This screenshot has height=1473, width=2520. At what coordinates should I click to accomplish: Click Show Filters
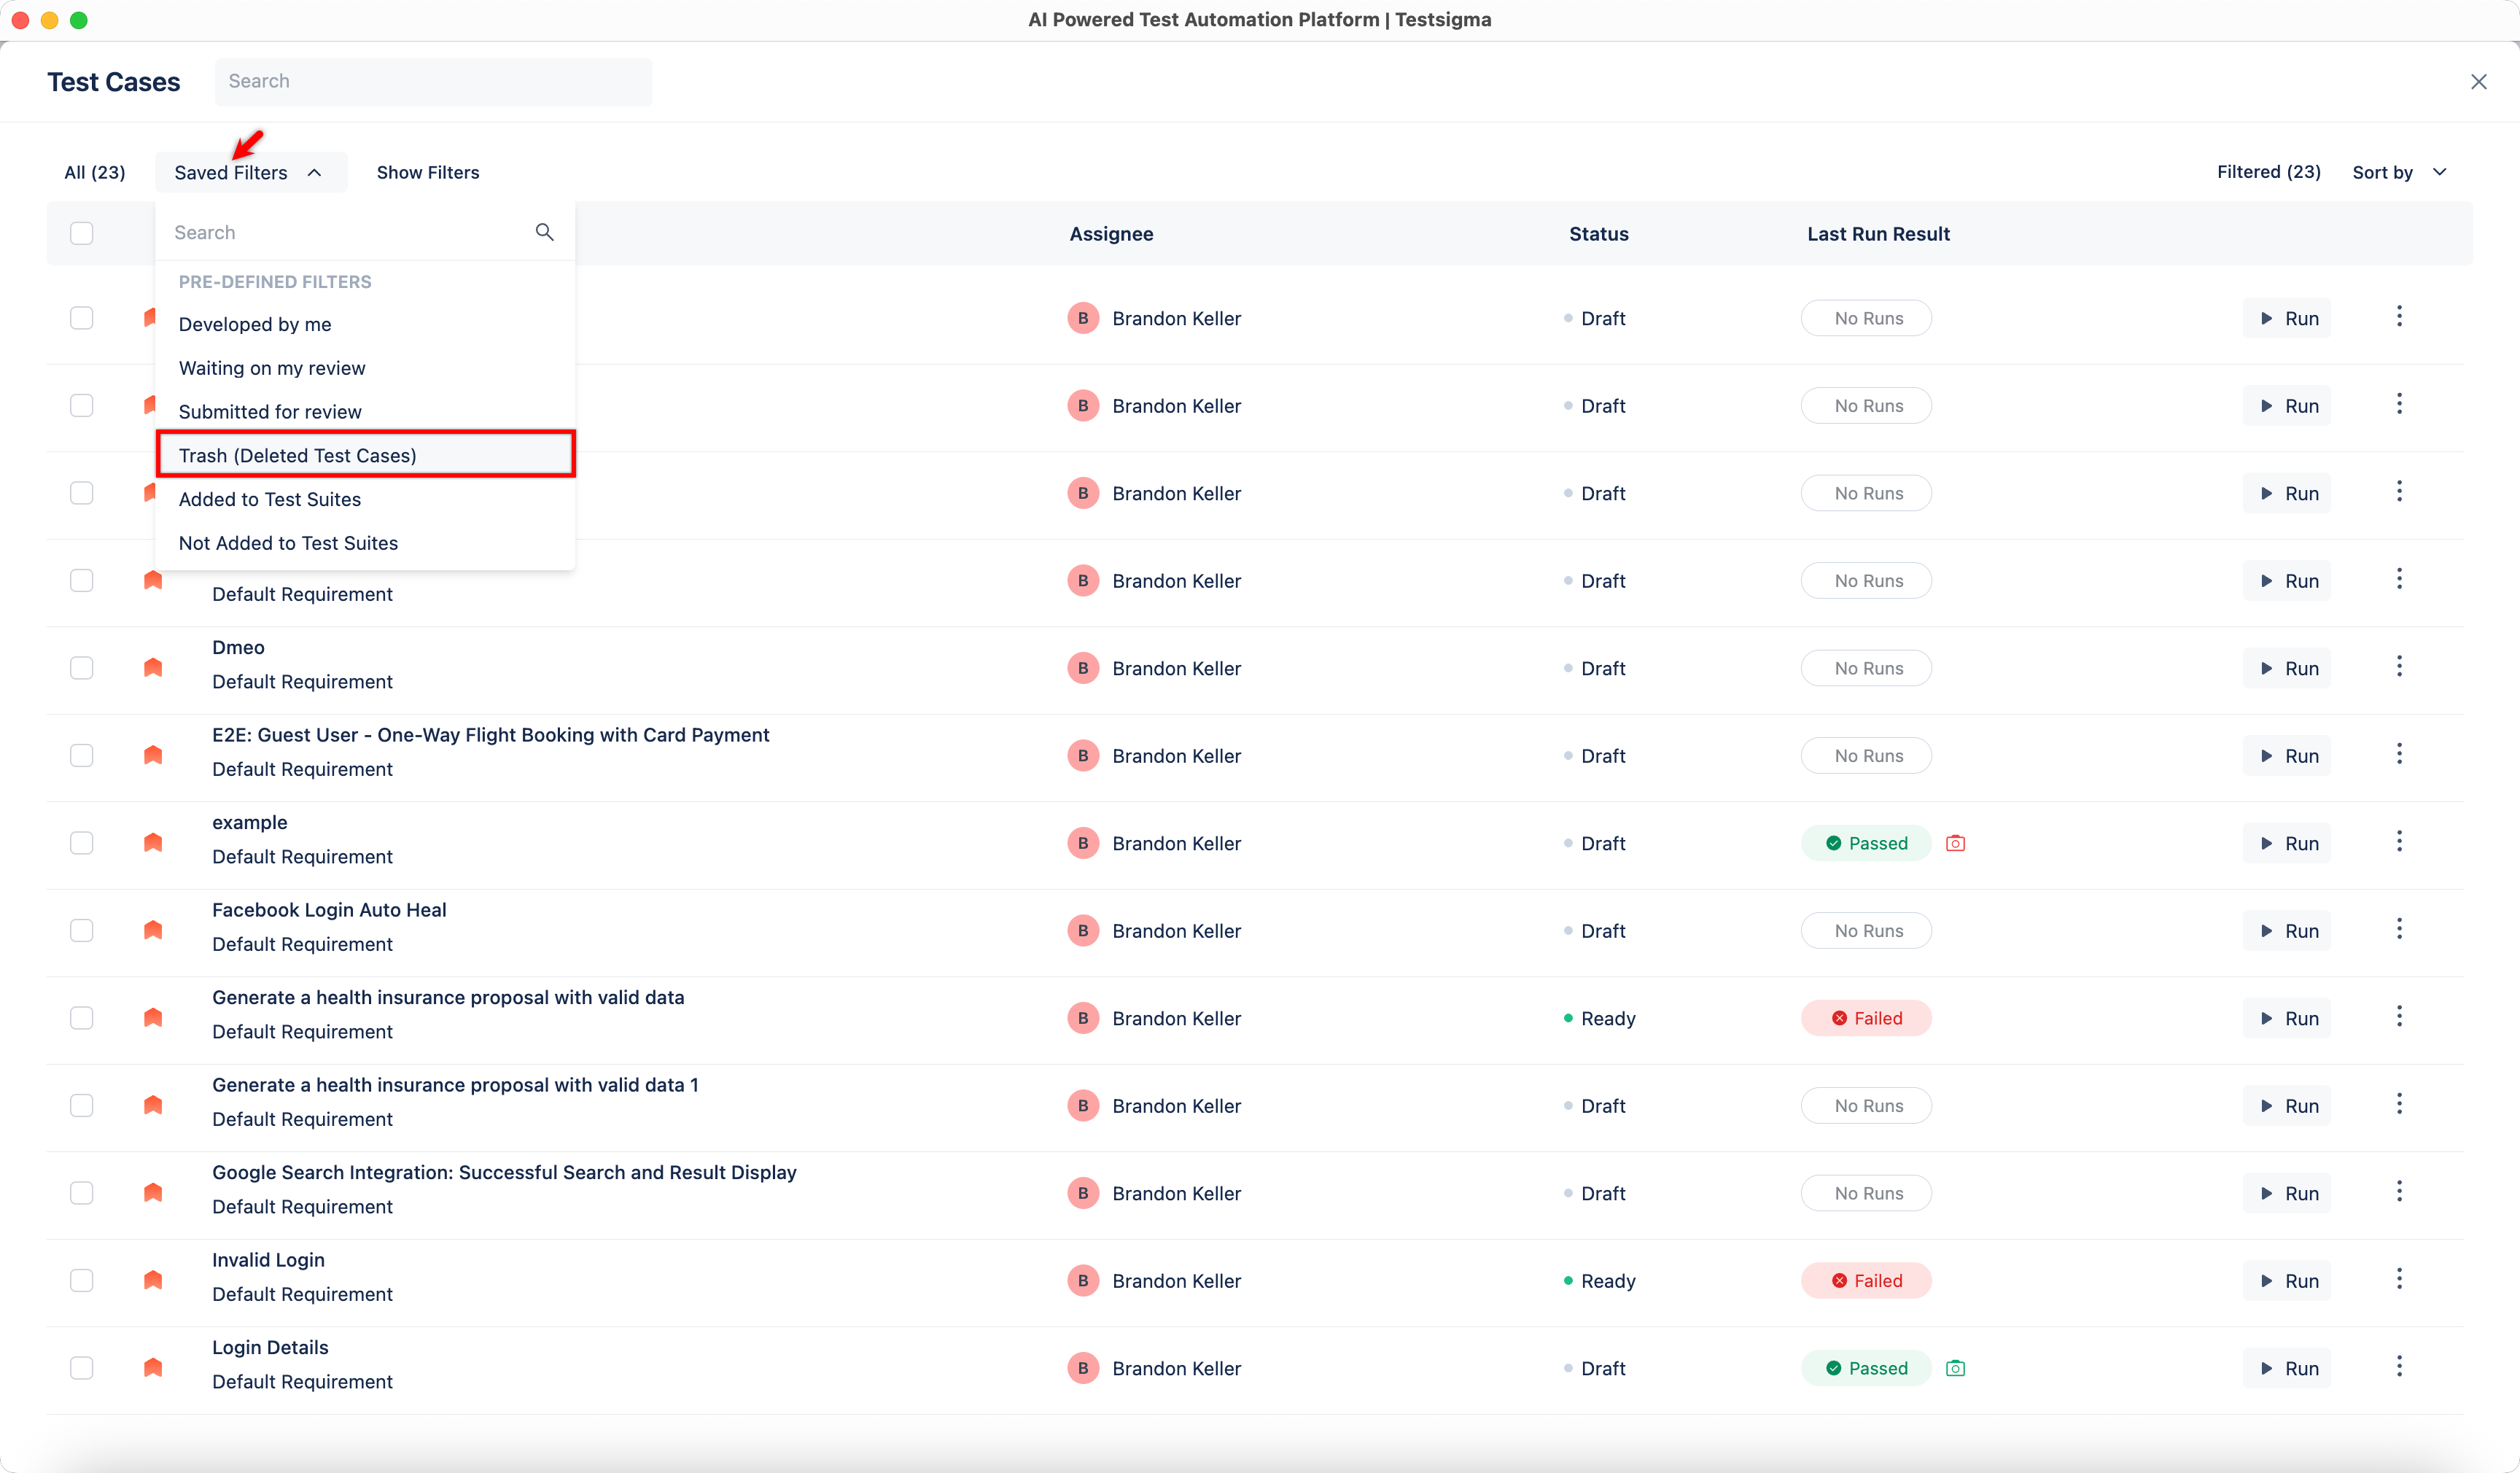[x=427, y=172]
